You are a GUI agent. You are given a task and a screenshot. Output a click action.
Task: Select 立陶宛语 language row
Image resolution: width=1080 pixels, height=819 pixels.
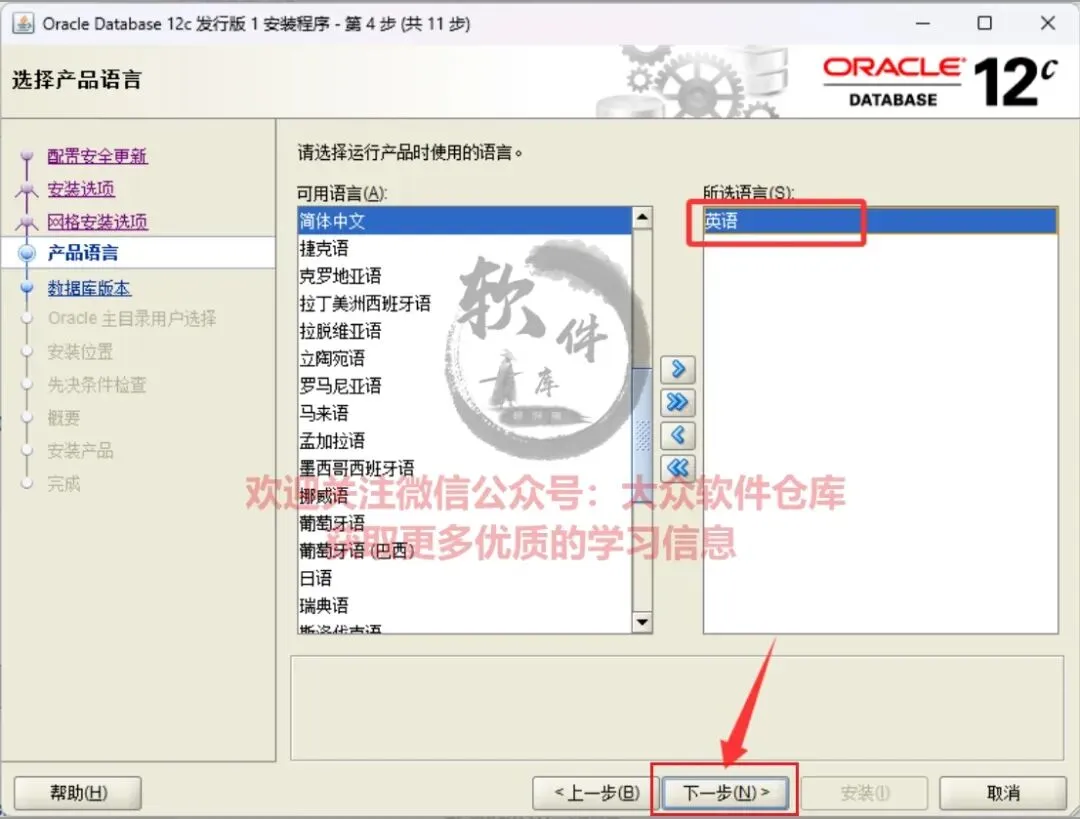465,359
